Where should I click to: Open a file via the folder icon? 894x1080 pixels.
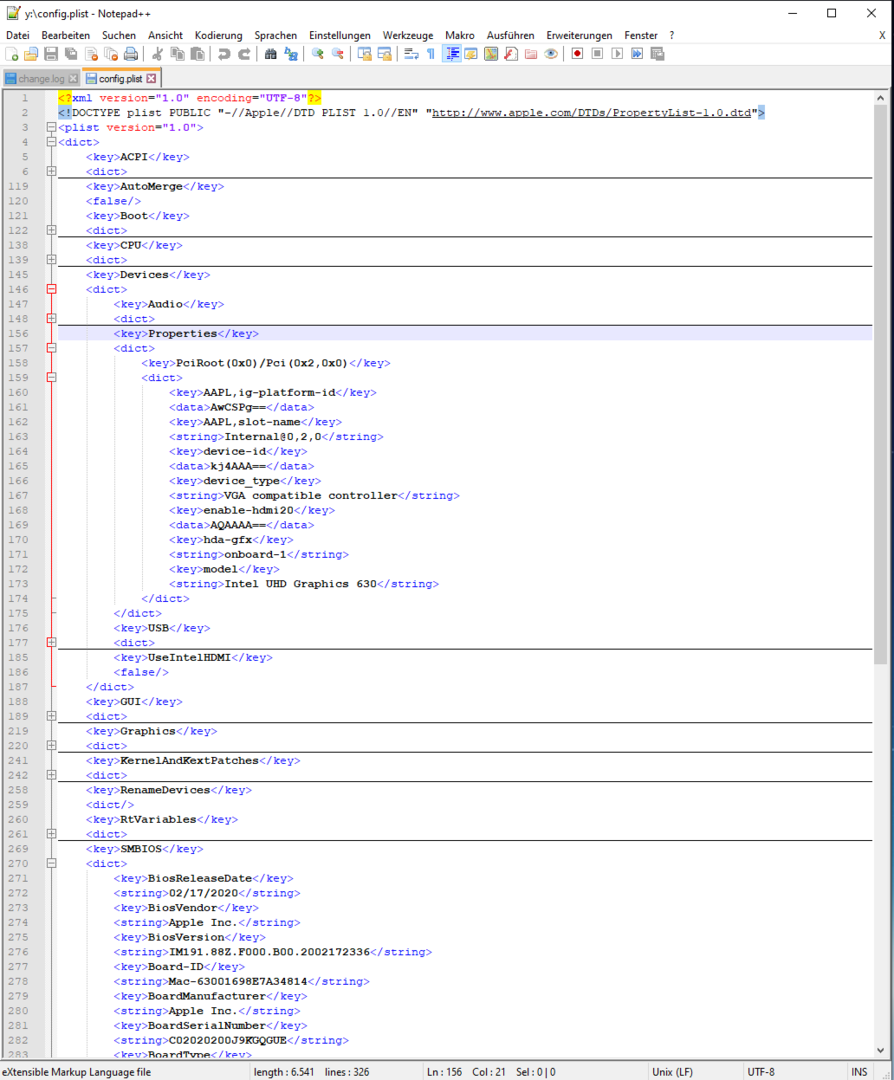coord(31,54)
